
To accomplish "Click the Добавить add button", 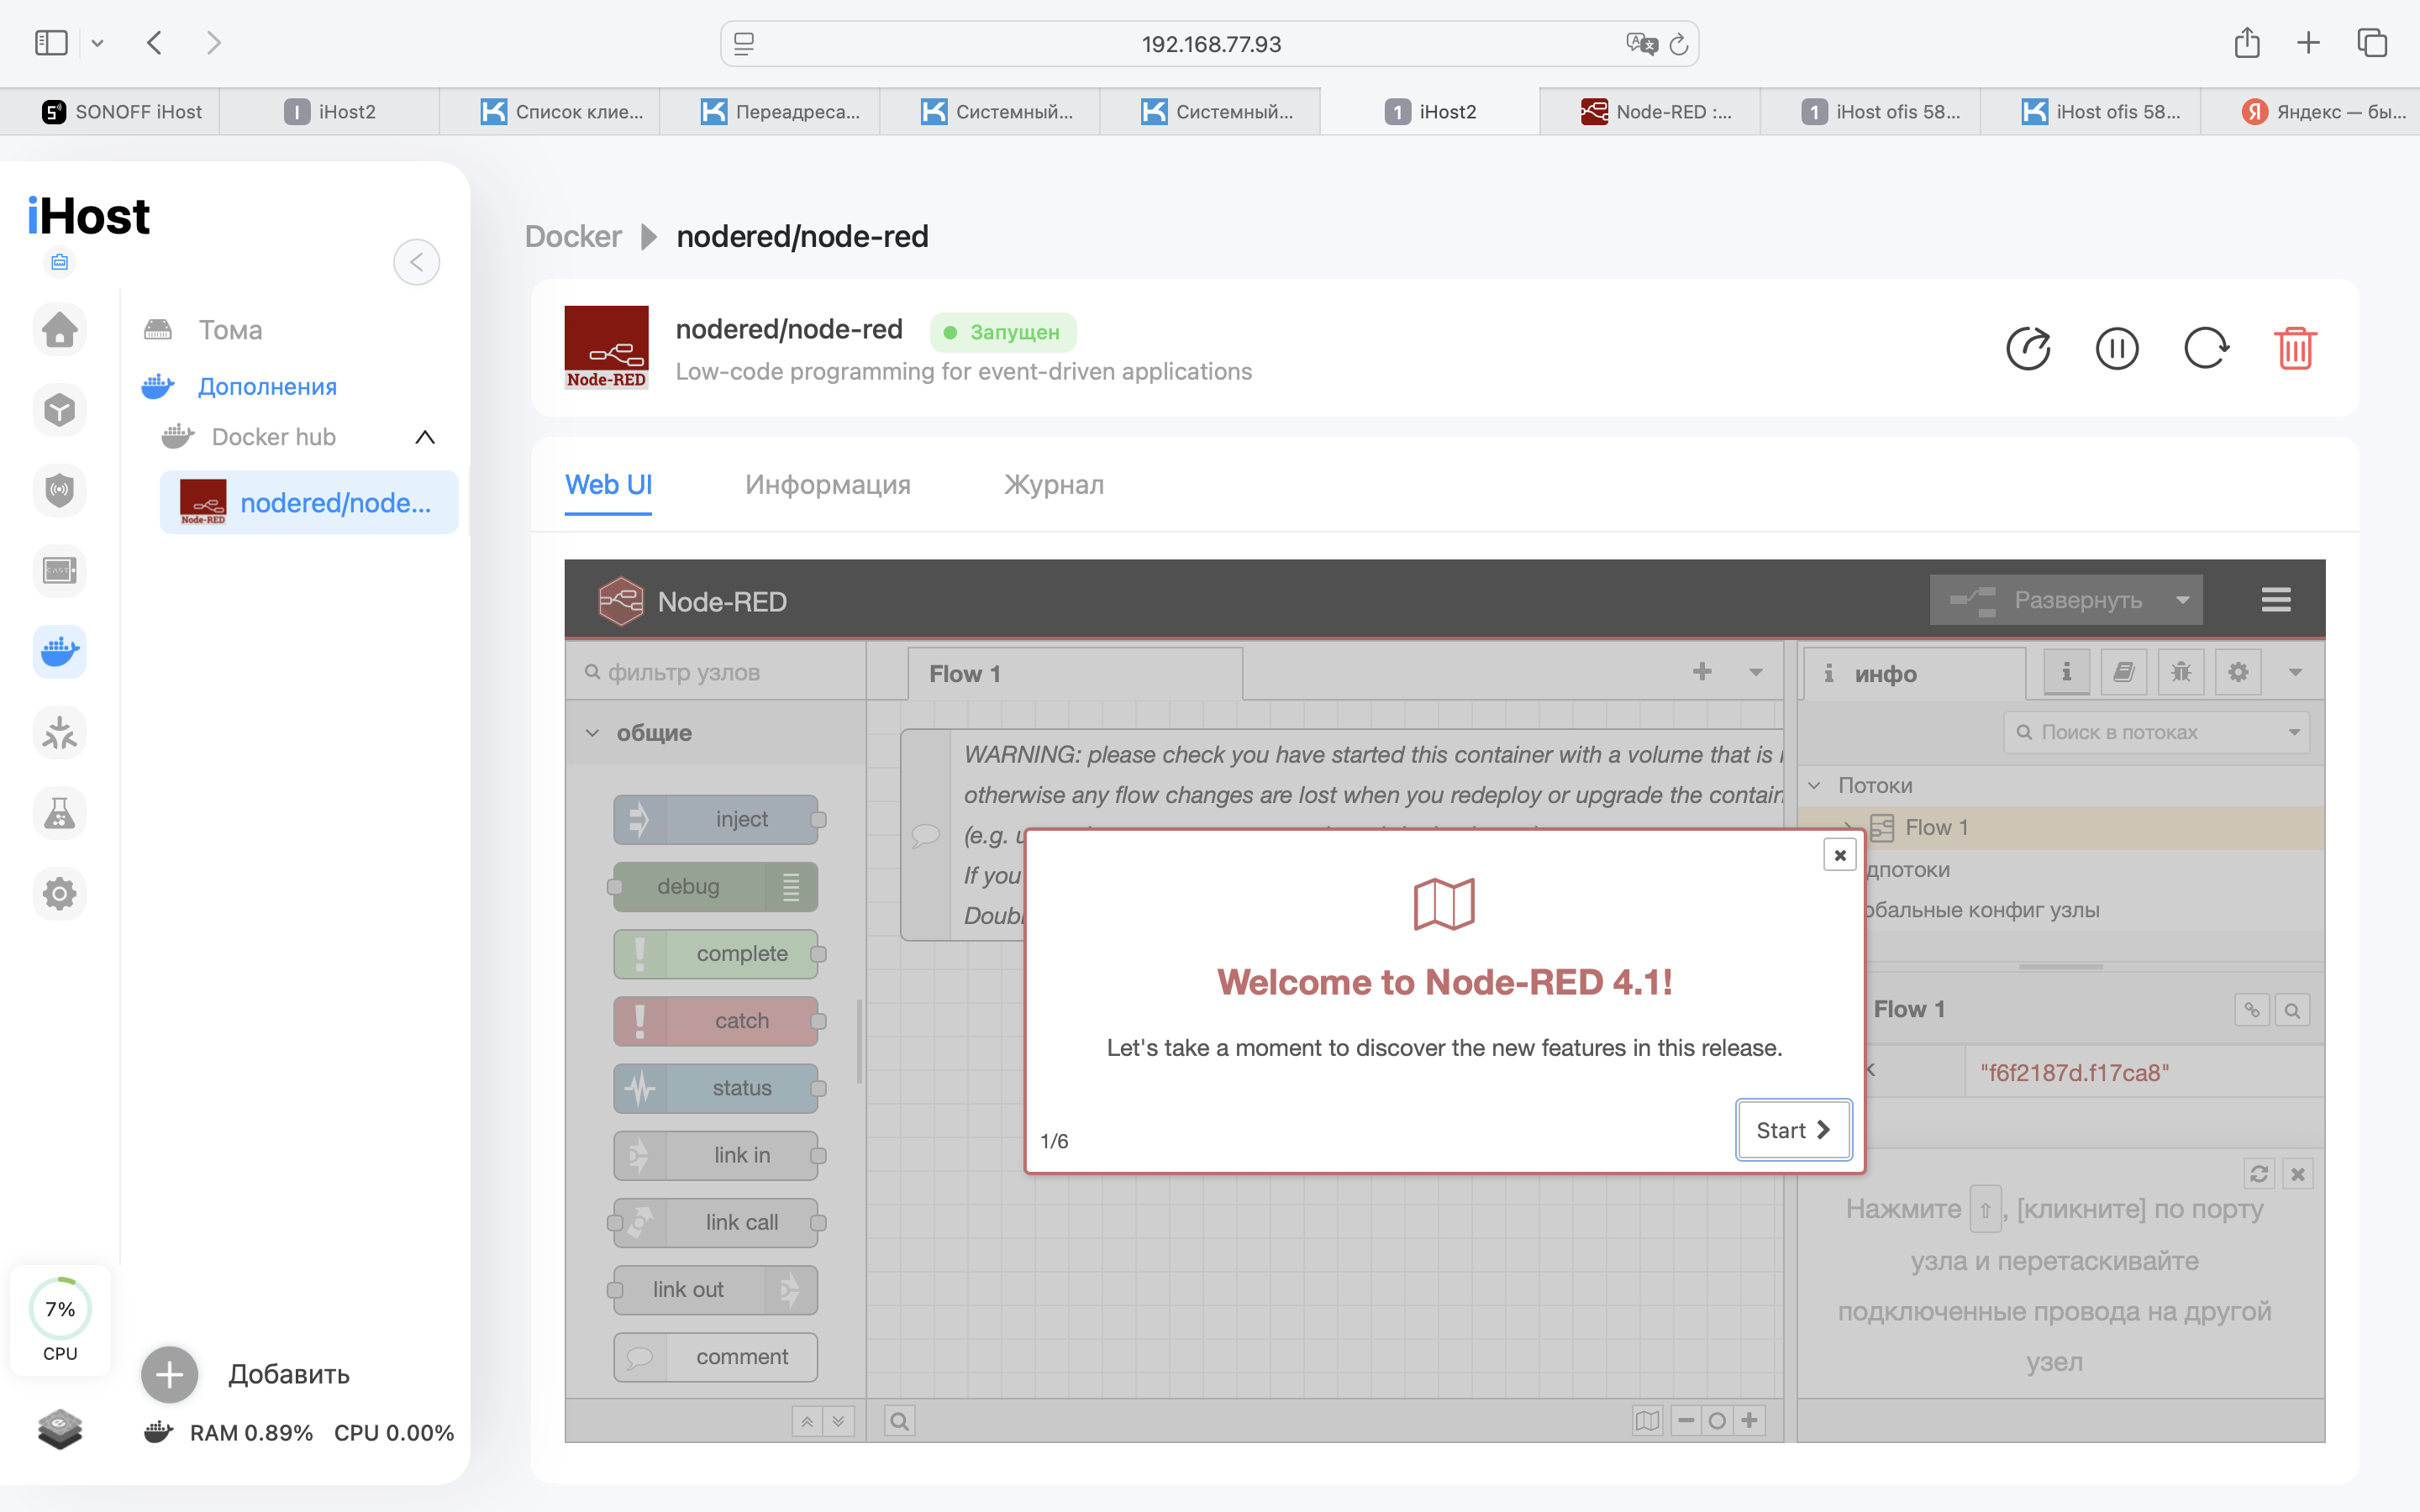I will [170, 1374].
